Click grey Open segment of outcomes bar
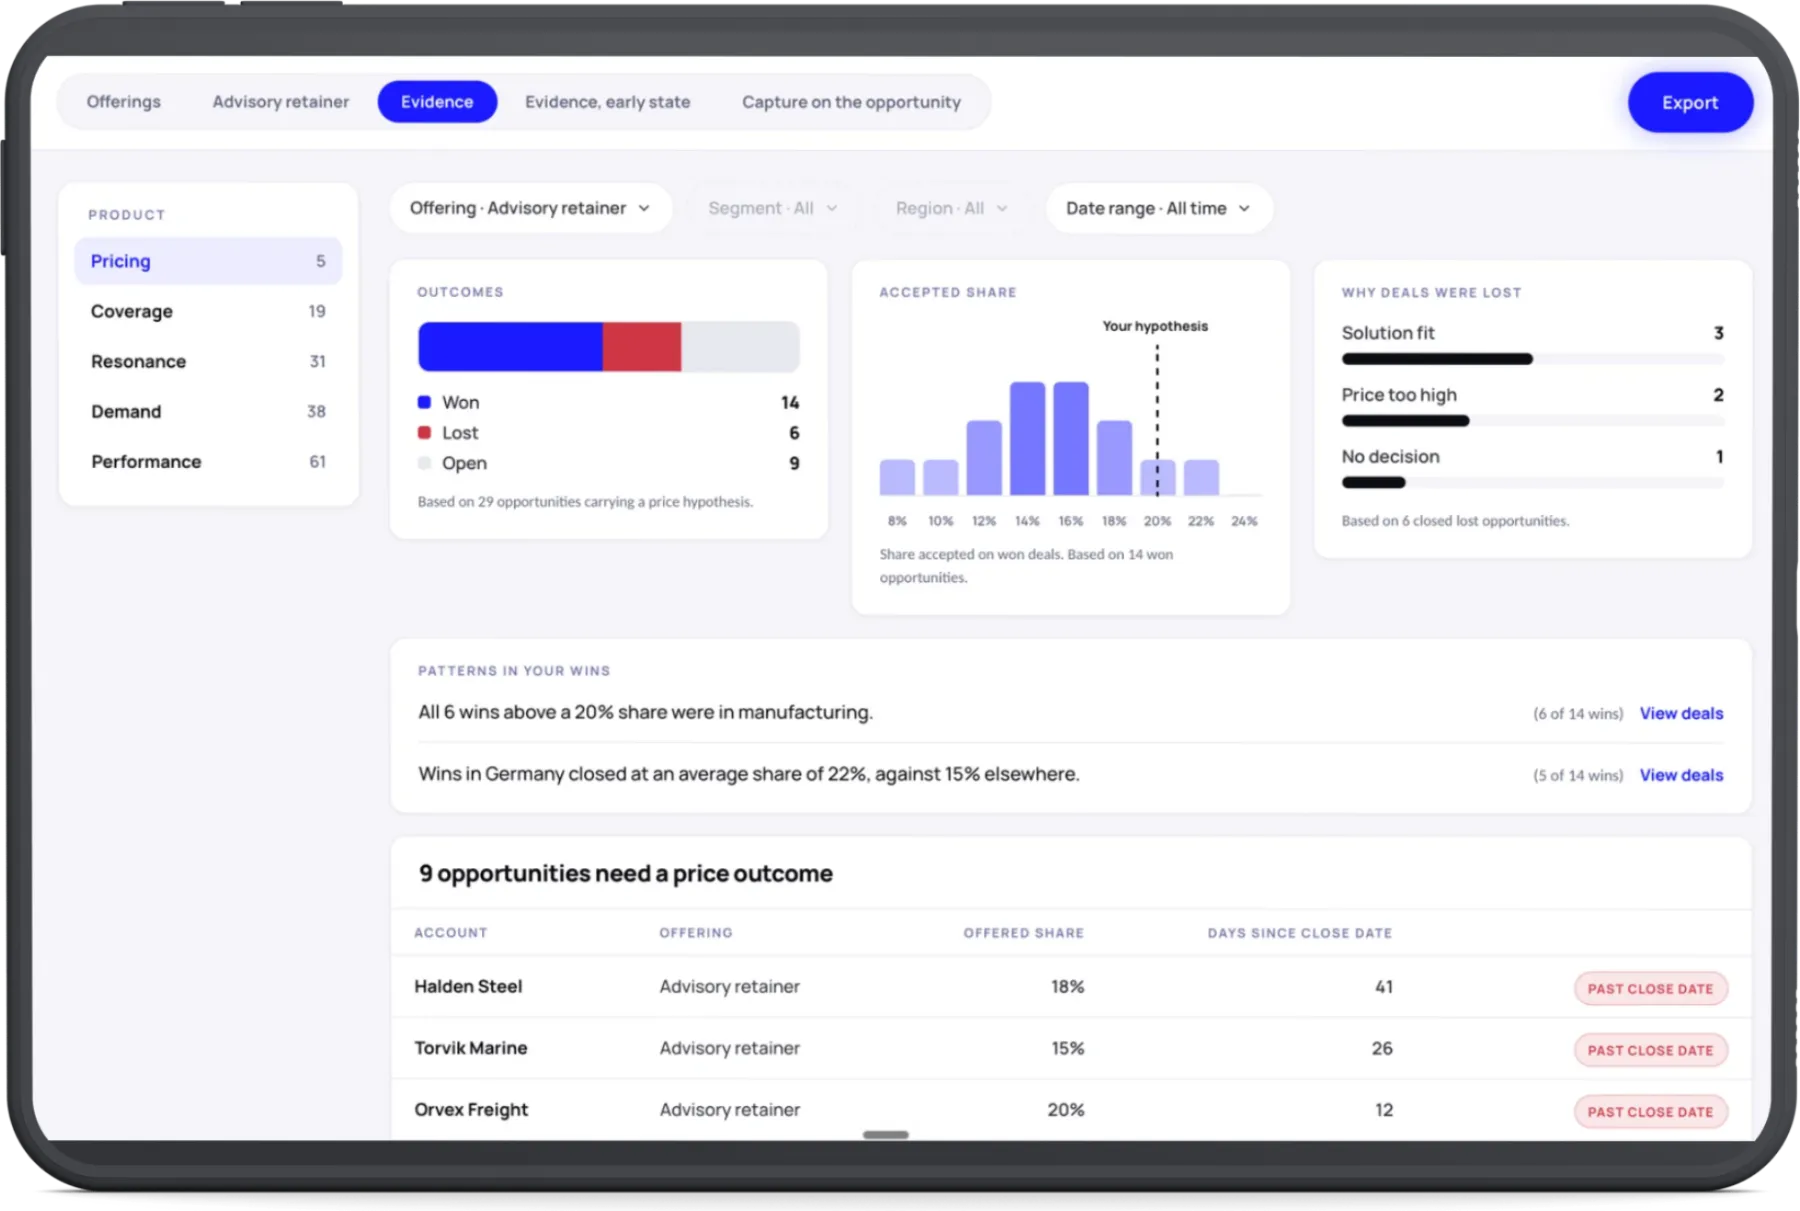Screen dimensions: 1800x1211 click(x=740, y=347)
